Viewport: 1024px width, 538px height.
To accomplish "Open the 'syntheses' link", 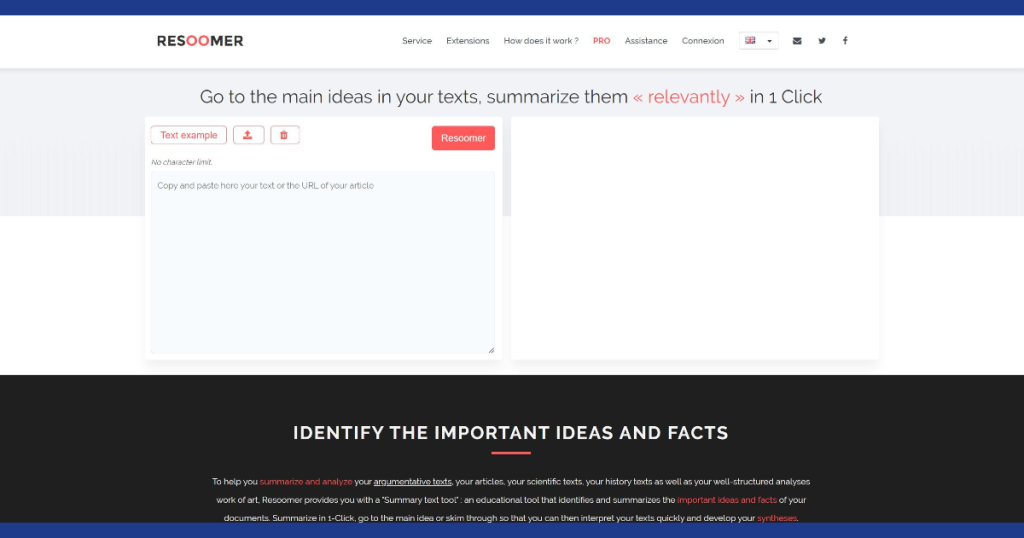I will [x=776, y=518].
